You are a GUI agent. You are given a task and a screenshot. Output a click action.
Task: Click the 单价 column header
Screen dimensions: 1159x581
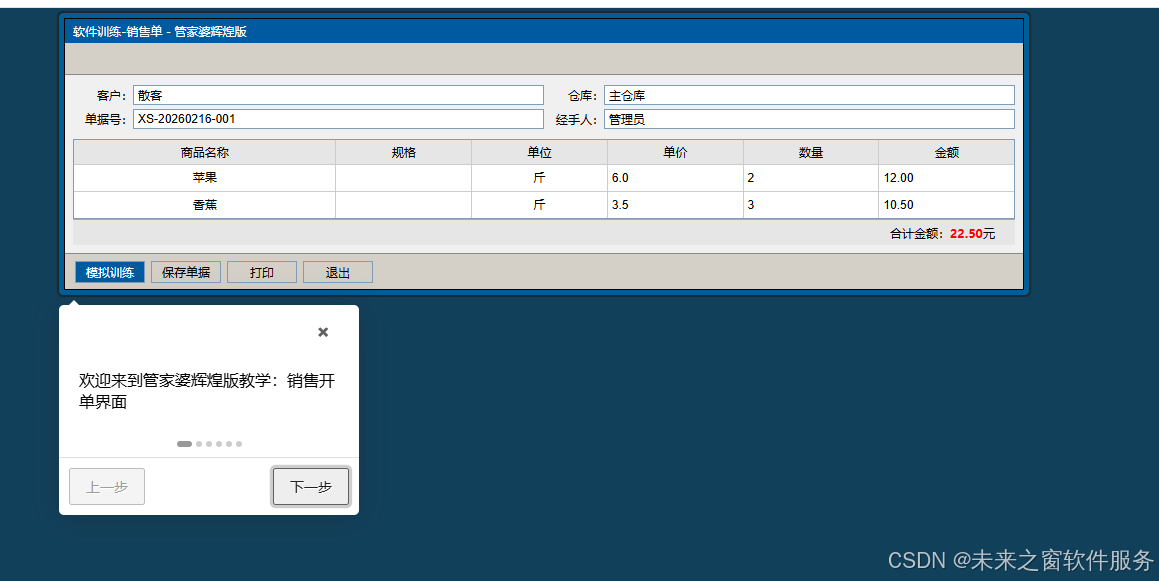(676, 152)
